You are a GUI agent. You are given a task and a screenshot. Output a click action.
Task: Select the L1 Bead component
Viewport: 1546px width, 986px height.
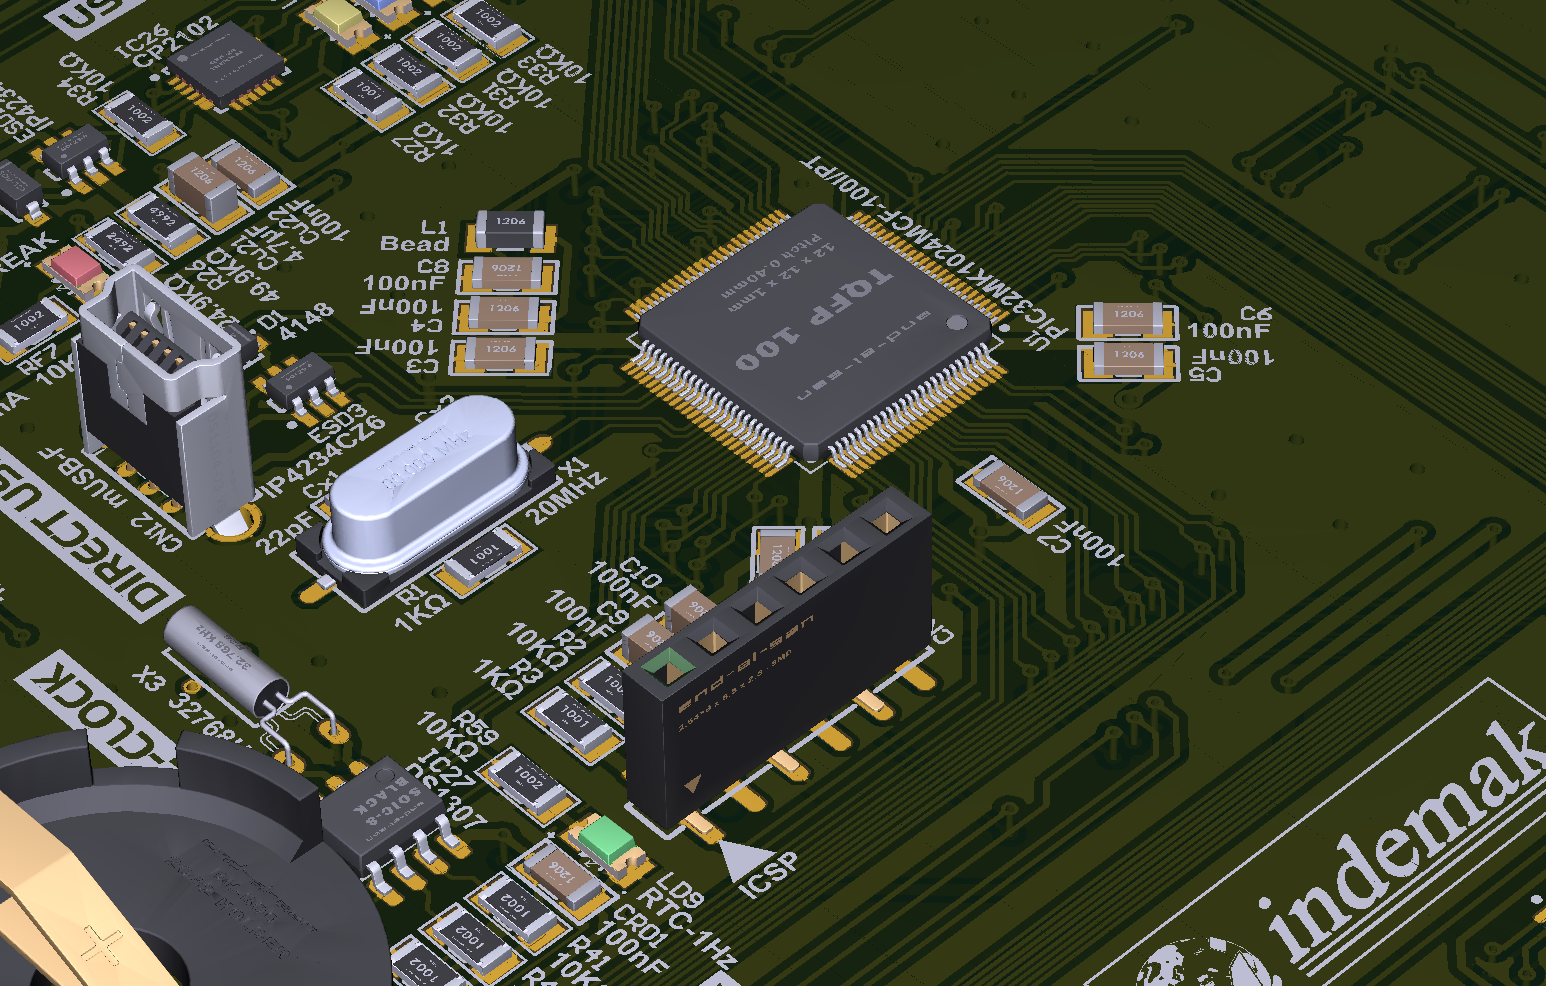click(511, 231)
